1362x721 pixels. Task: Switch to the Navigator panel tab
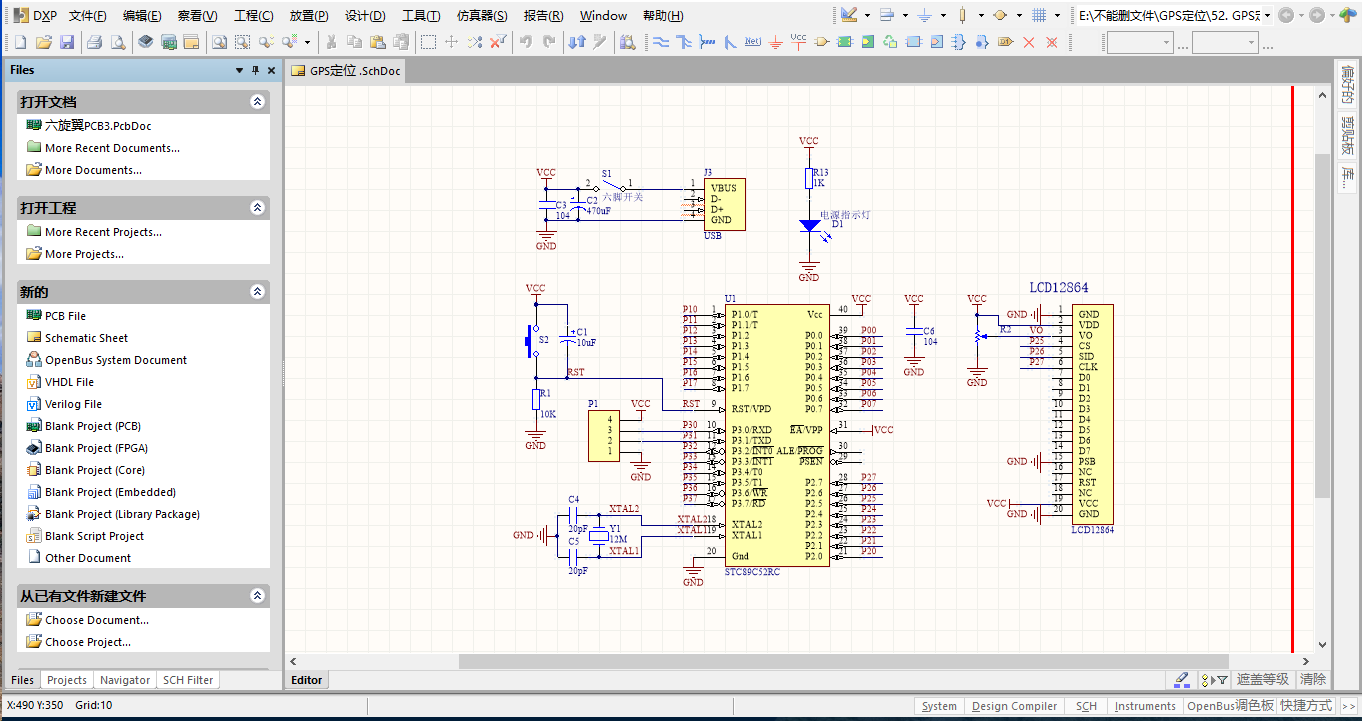coord(125,680)
